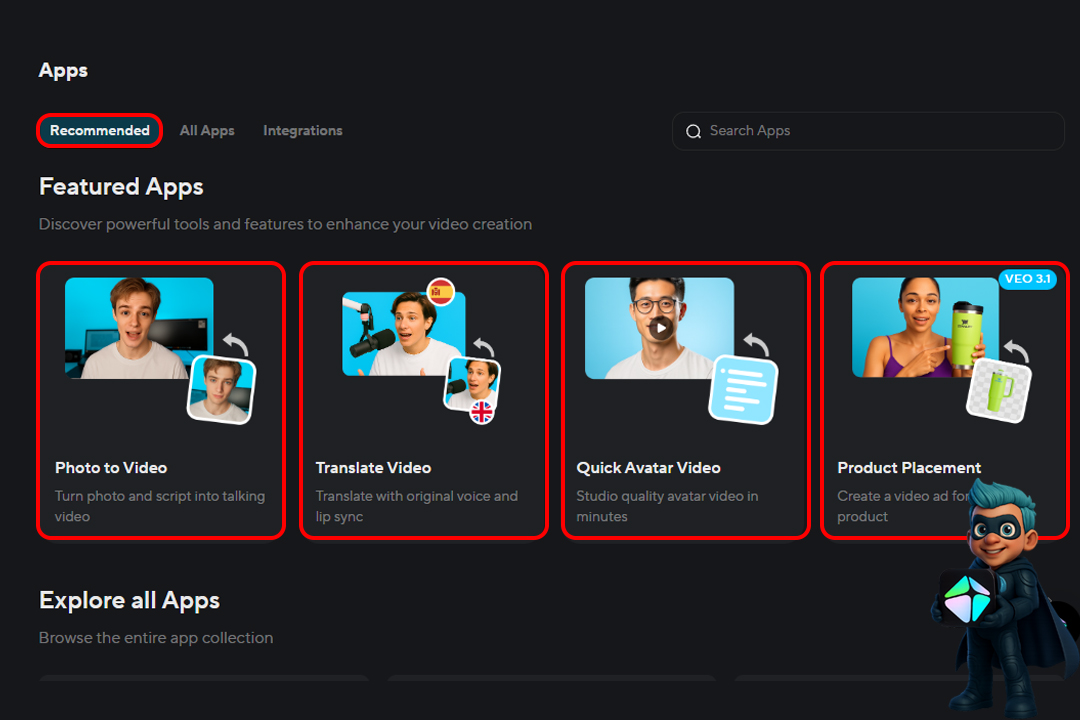The width and height of the screenshot is (1080, 720).
Task: Open the Quick Avatar Video title
Action: click(648, 468)
